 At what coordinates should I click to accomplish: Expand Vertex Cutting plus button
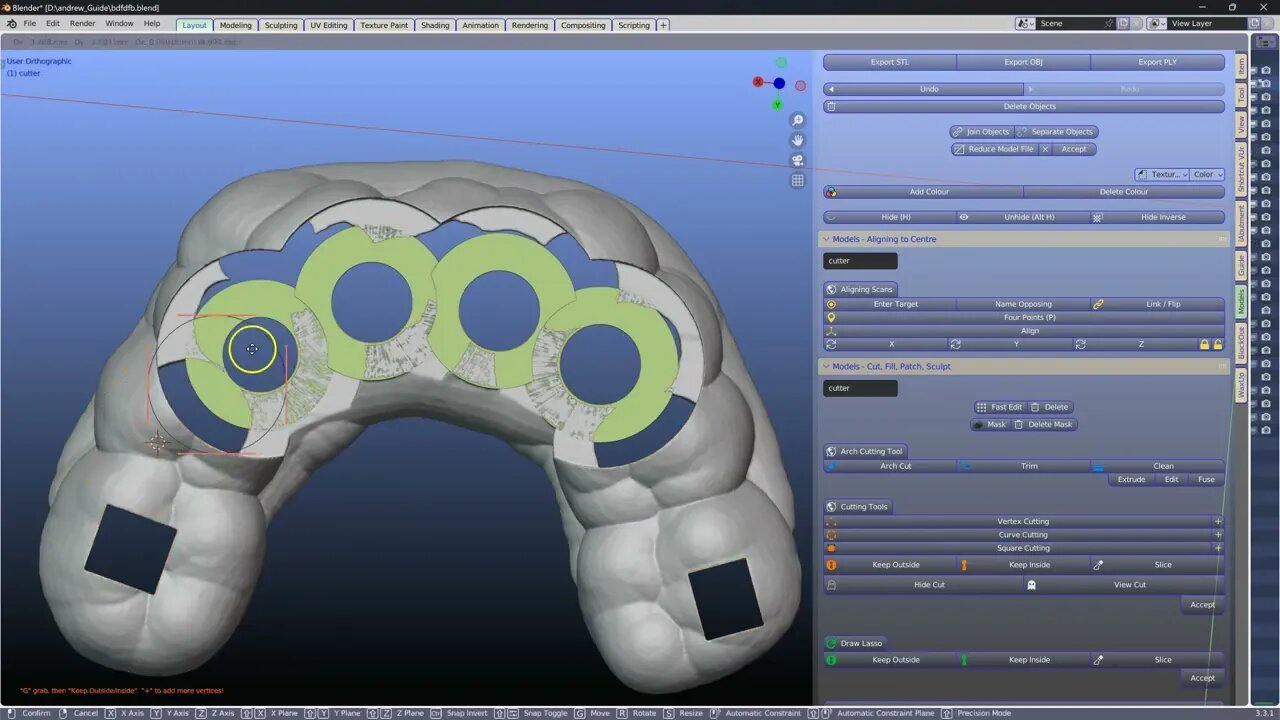click(1218, 521)
